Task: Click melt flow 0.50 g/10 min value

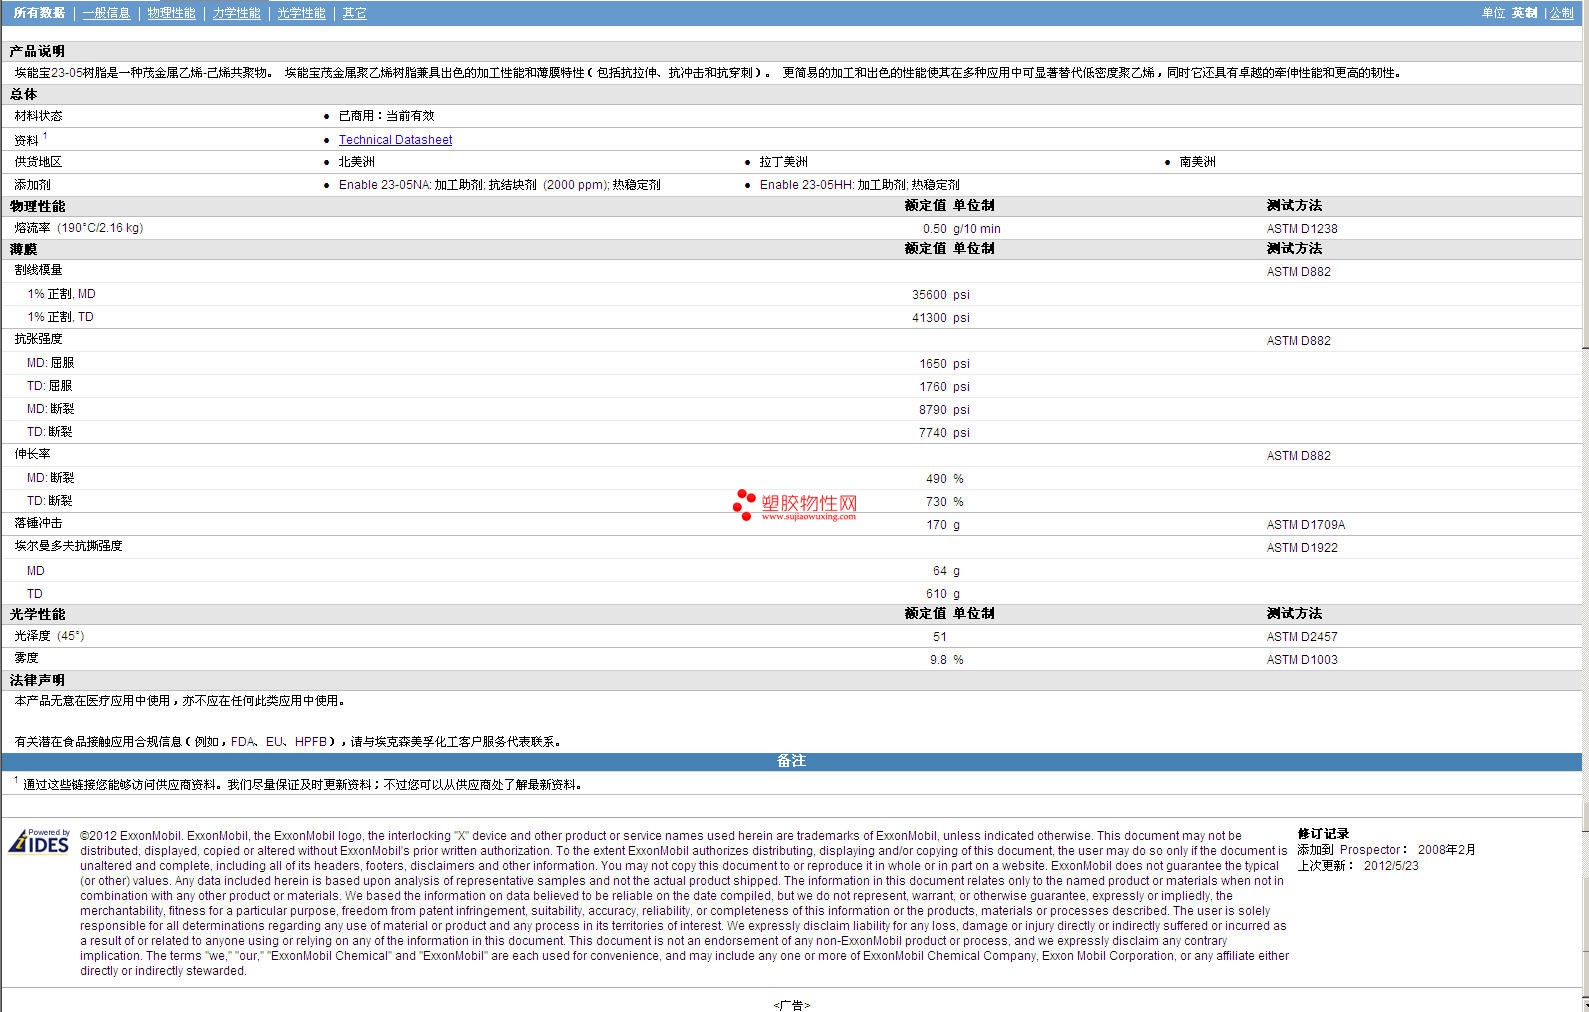Action: tap(961, 229)
